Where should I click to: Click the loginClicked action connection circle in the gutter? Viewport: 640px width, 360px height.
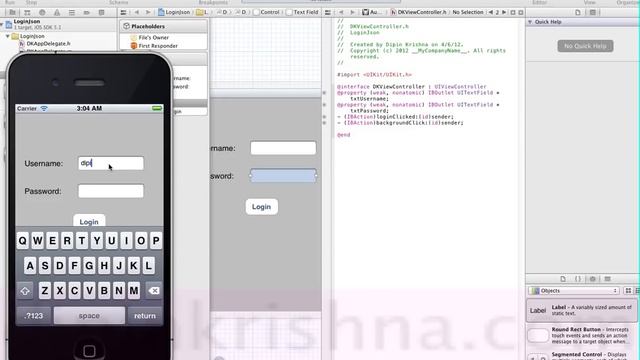[x=324, y=117]
